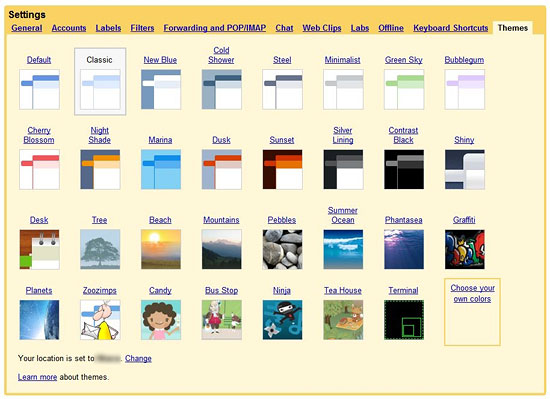Select the Steel theme thumbnail
The width and height of the screenshot is (550, 399).
coord(282,89)
